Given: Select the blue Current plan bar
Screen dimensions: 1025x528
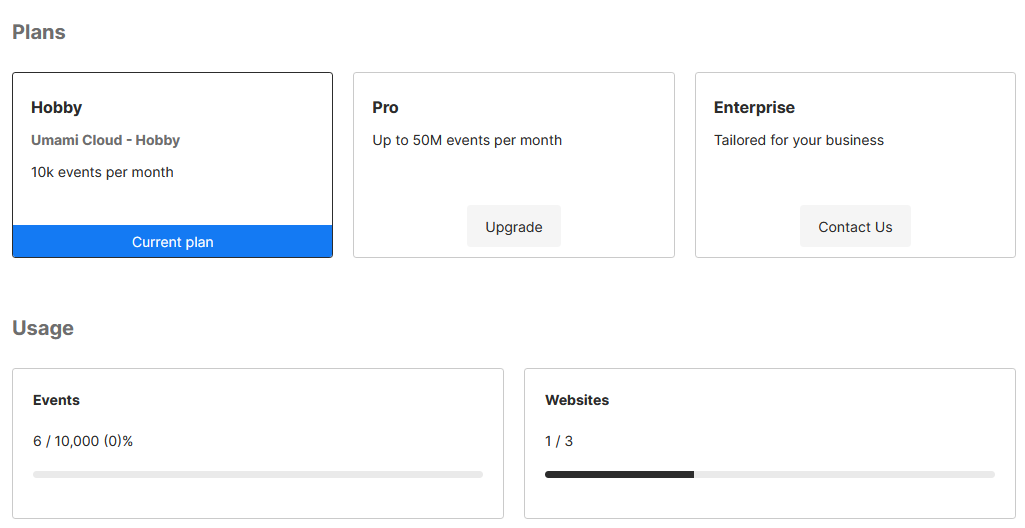Looking at the screenshot, I should pyautogui.click(x=172, y=242).
